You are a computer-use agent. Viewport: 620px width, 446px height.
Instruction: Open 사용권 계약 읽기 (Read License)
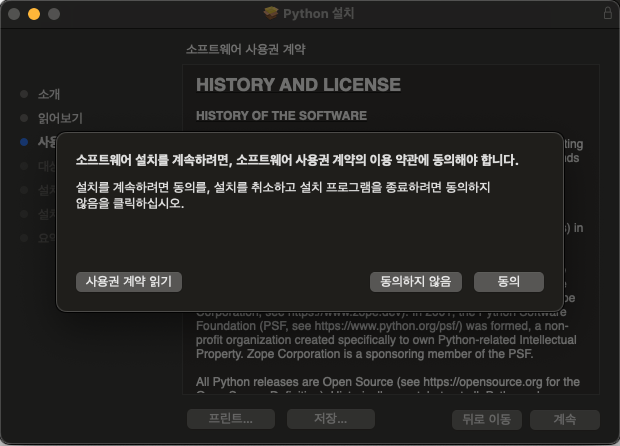129,282
